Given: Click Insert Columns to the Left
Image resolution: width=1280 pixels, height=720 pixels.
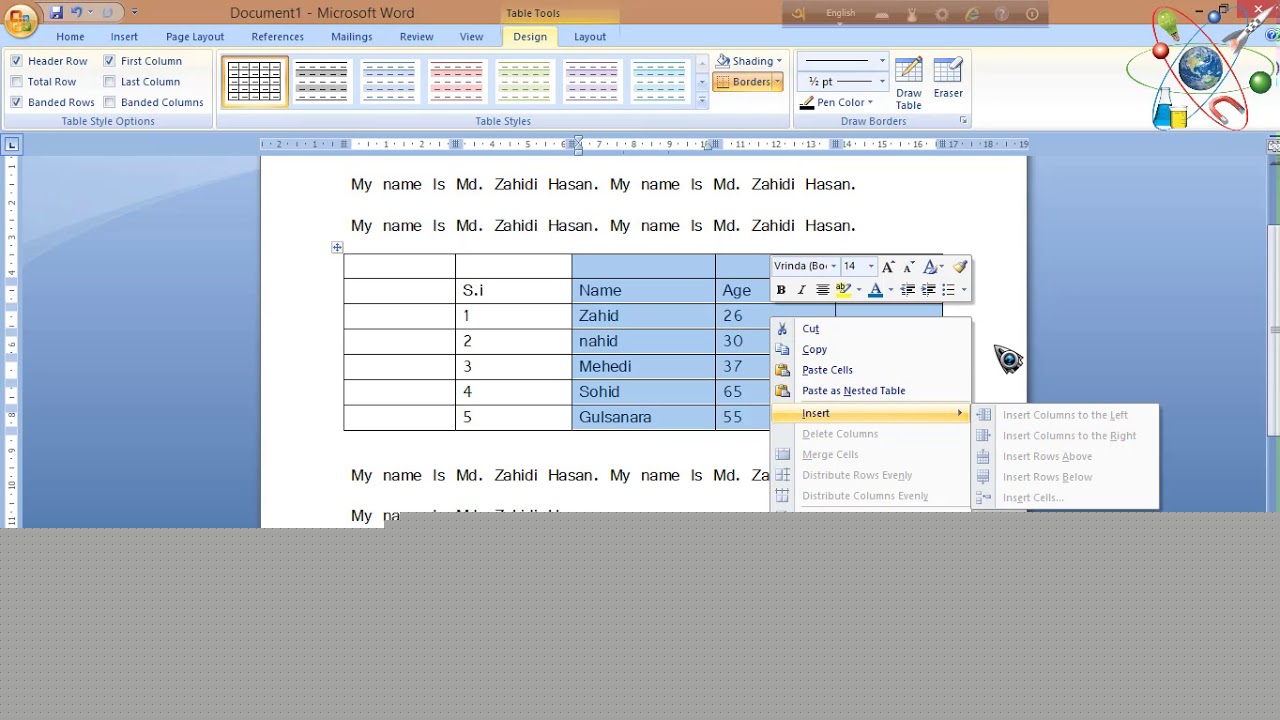Looking at the screenshot, I should (x=1065, y=415).
